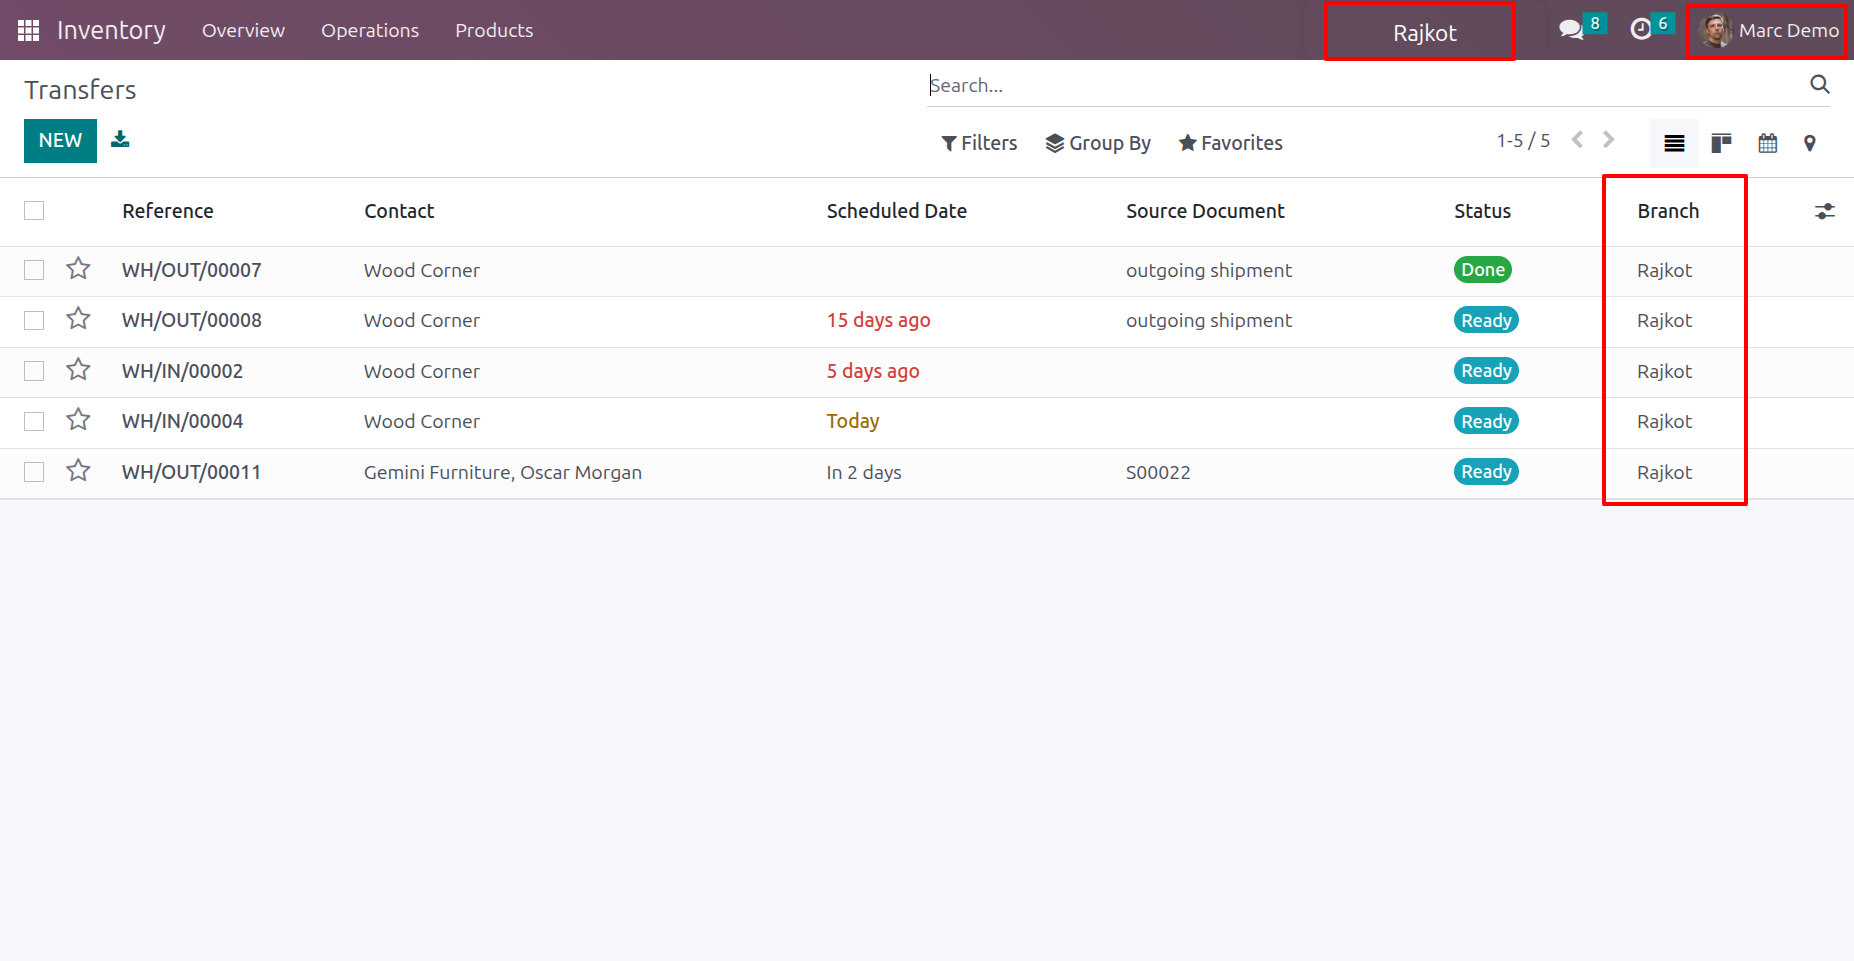This screenshot has width=1854, height=961.
Task: Sort by Reference column header
Action: 168,211
